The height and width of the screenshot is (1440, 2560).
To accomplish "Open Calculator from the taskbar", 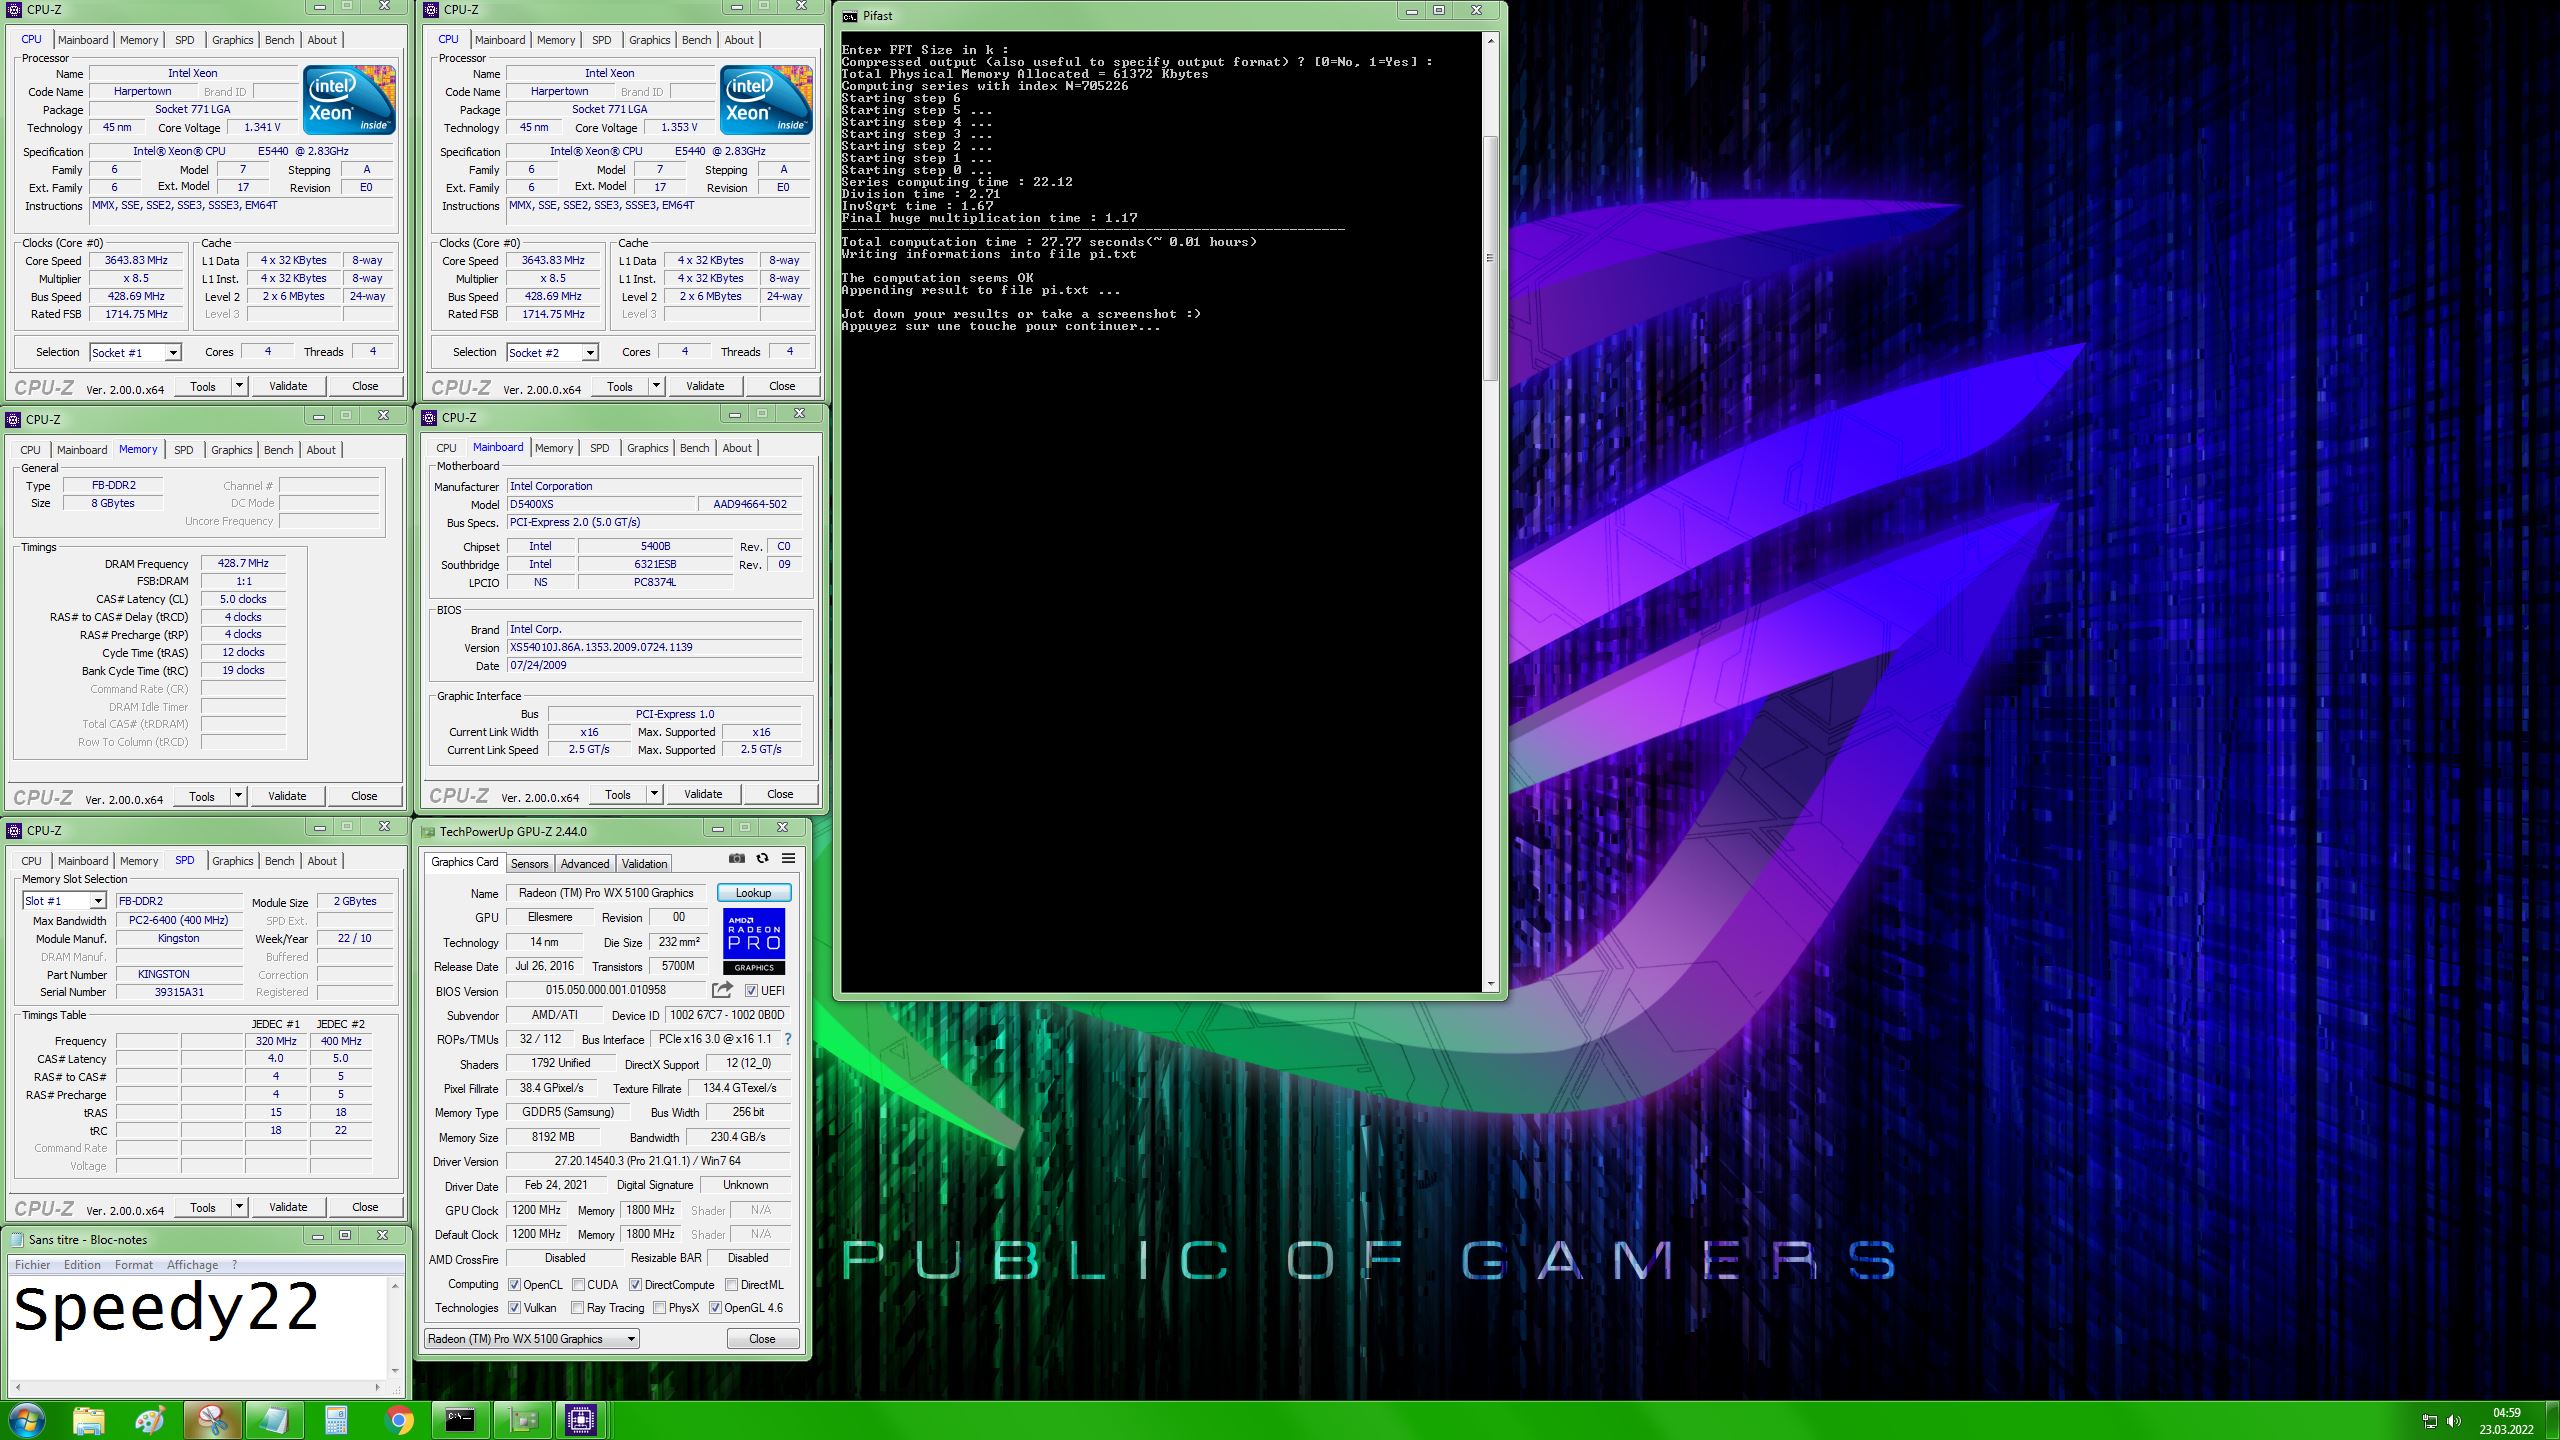I will 336,1420.
